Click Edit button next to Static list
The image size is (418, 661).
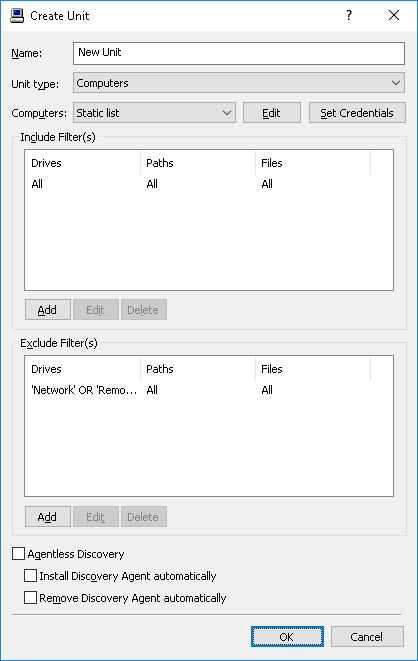(272, 113)
